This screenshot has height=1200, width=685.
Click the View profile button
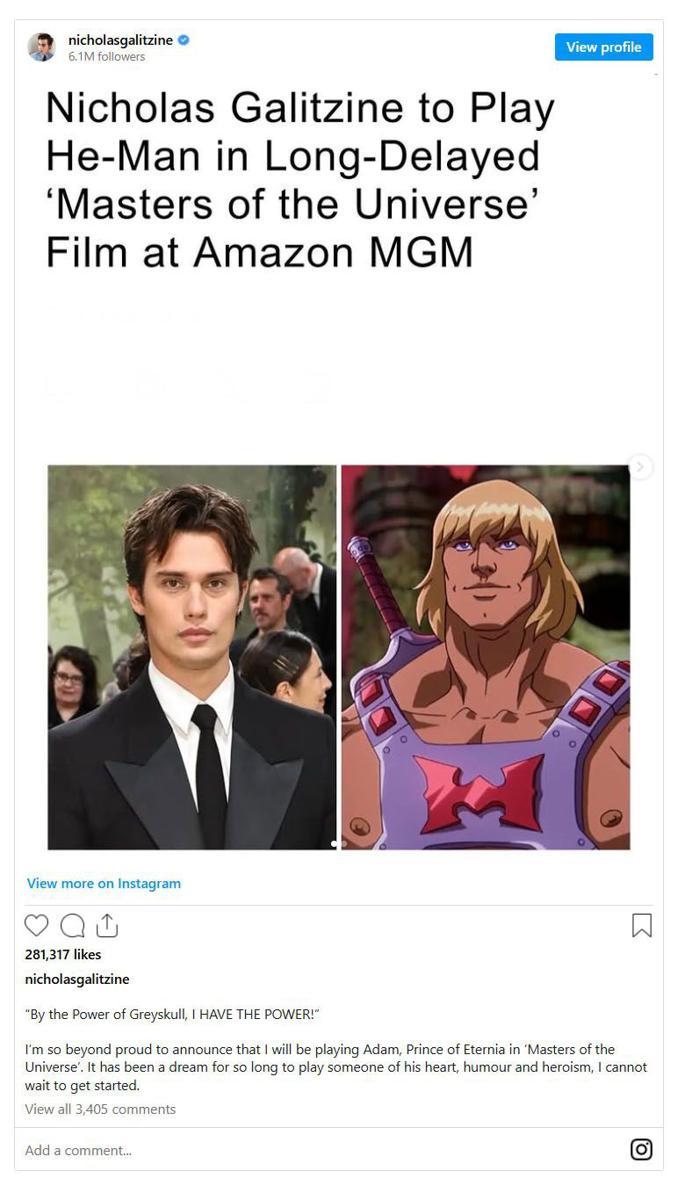pos(604,47)
